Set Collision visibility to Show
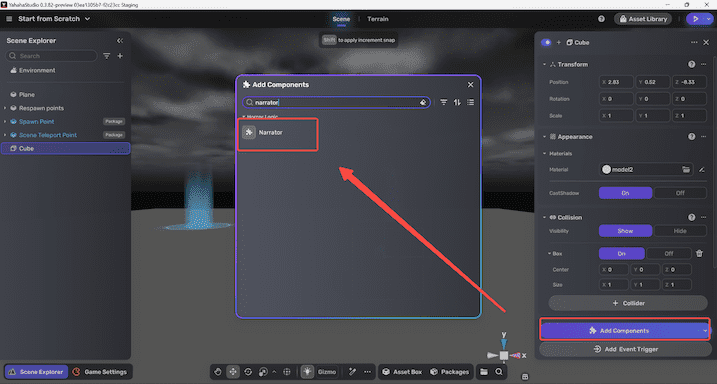The height and width of the screenshot is (384, 717). click(x=625, y=231)
